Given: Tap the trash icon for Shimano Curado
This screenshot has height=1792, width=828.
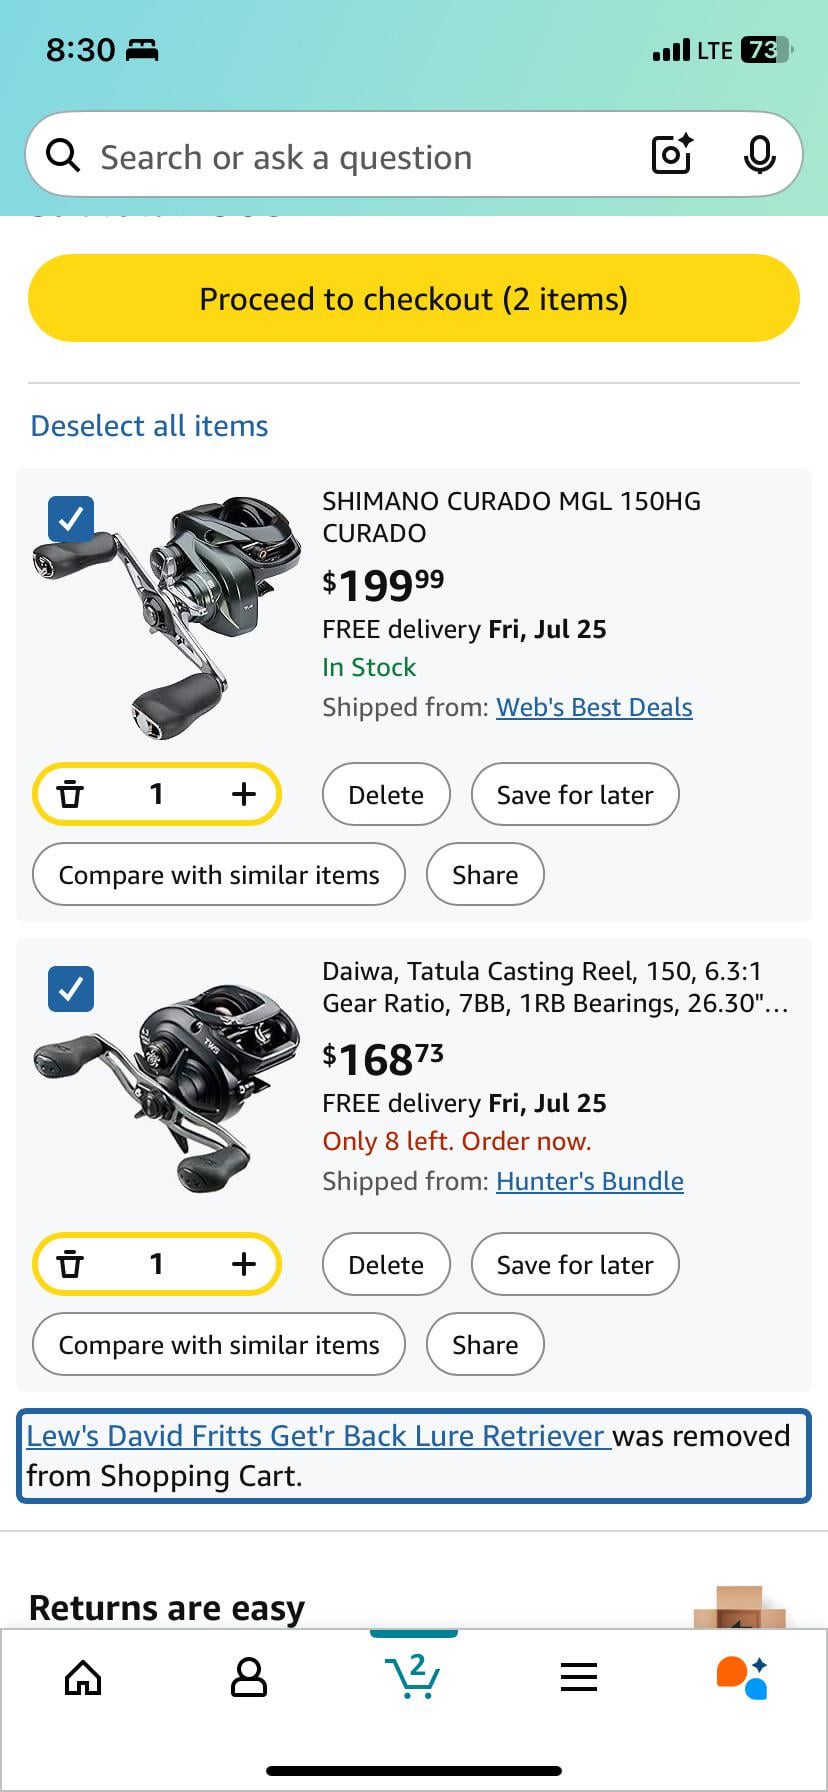Looking at the screenshot, I should [70, 794].
